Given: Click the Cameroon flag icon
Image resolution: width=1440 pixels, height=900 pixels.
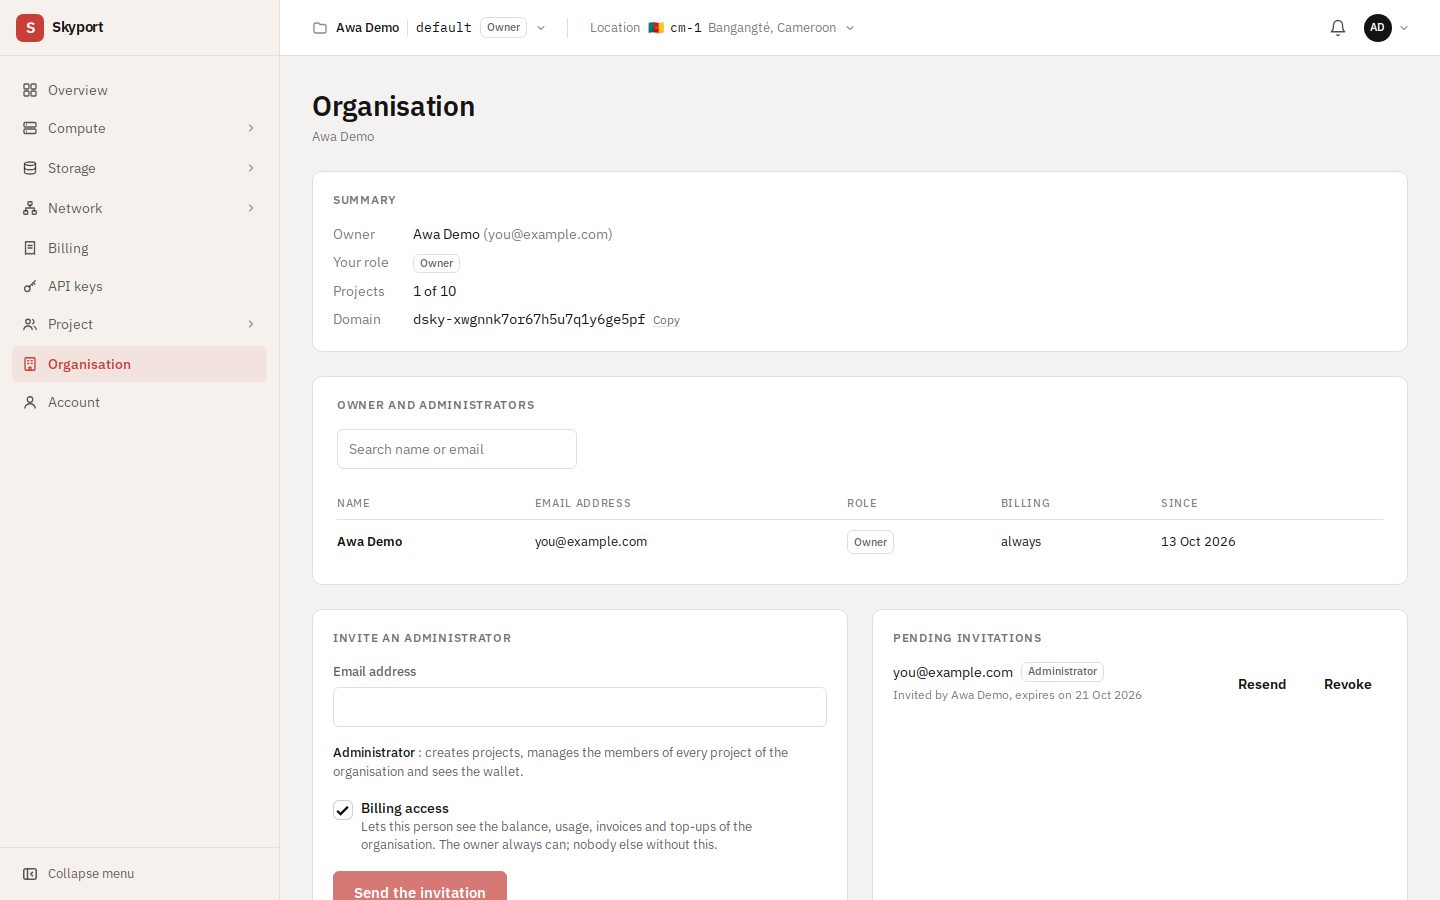Looking at the screenshot, I should 656,28.
